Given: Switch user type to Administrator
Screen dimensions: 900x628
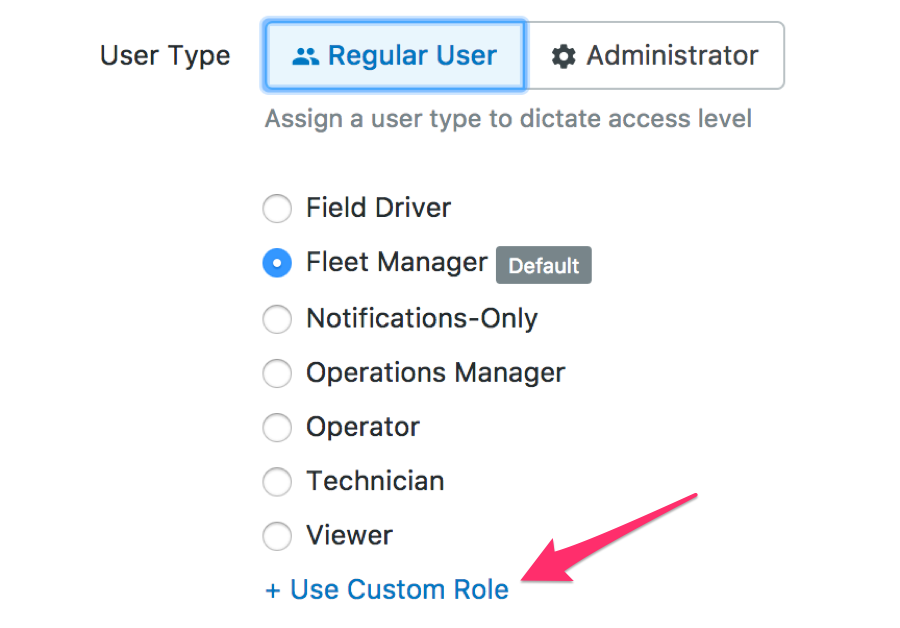Looking at the screenshot, I should click(654, 56).
